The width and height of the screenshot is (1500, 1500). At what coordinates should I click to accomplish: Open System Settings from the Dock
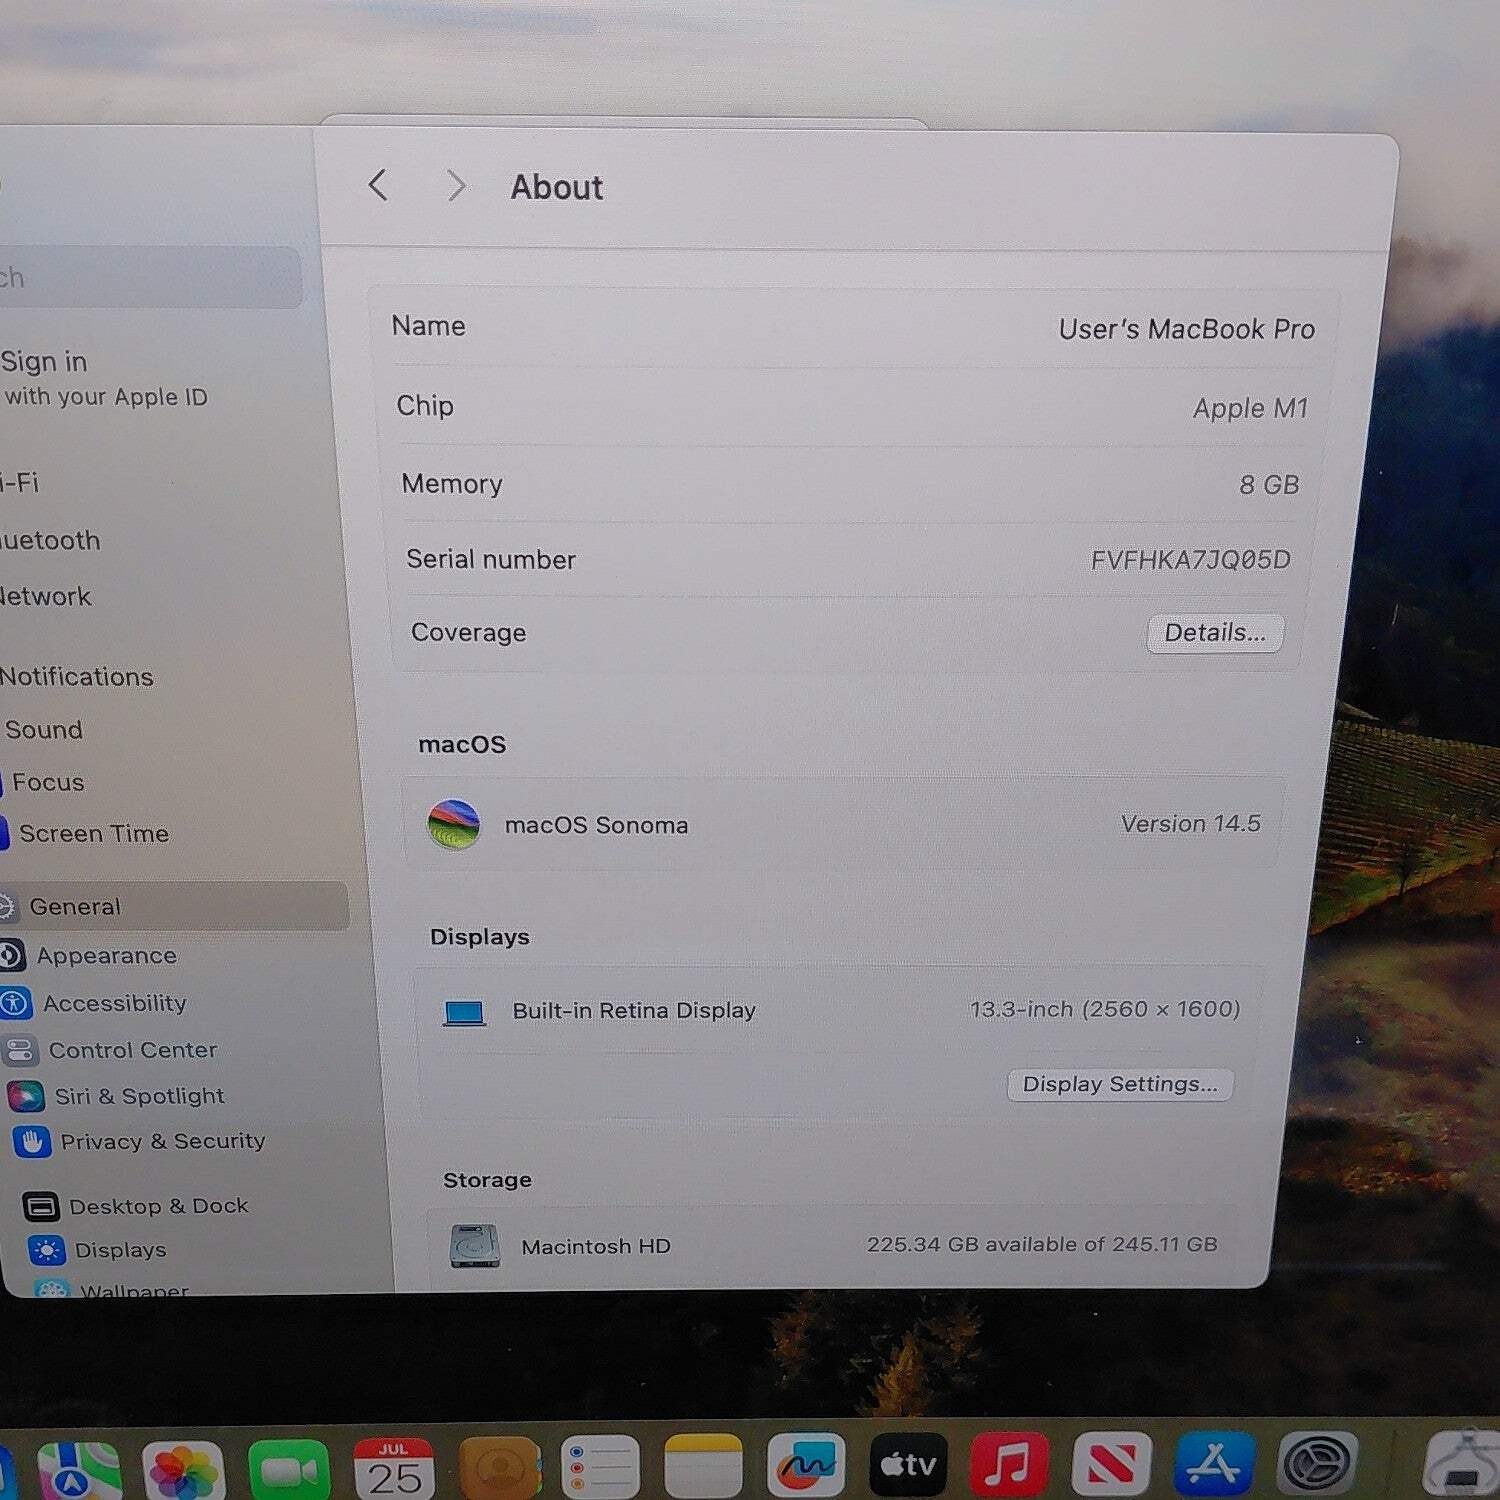[x=1318, y=1463]
